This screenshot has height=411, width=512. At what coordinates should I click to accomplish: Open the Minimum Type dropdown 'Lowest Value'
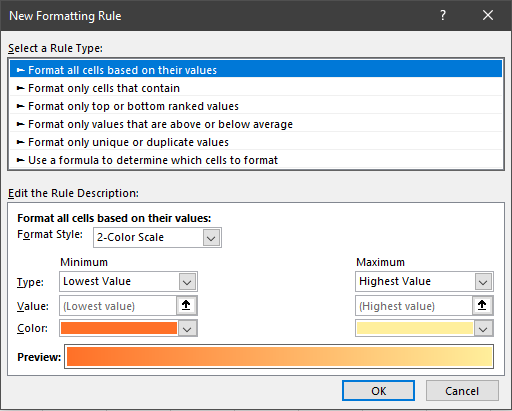(128, 281)
